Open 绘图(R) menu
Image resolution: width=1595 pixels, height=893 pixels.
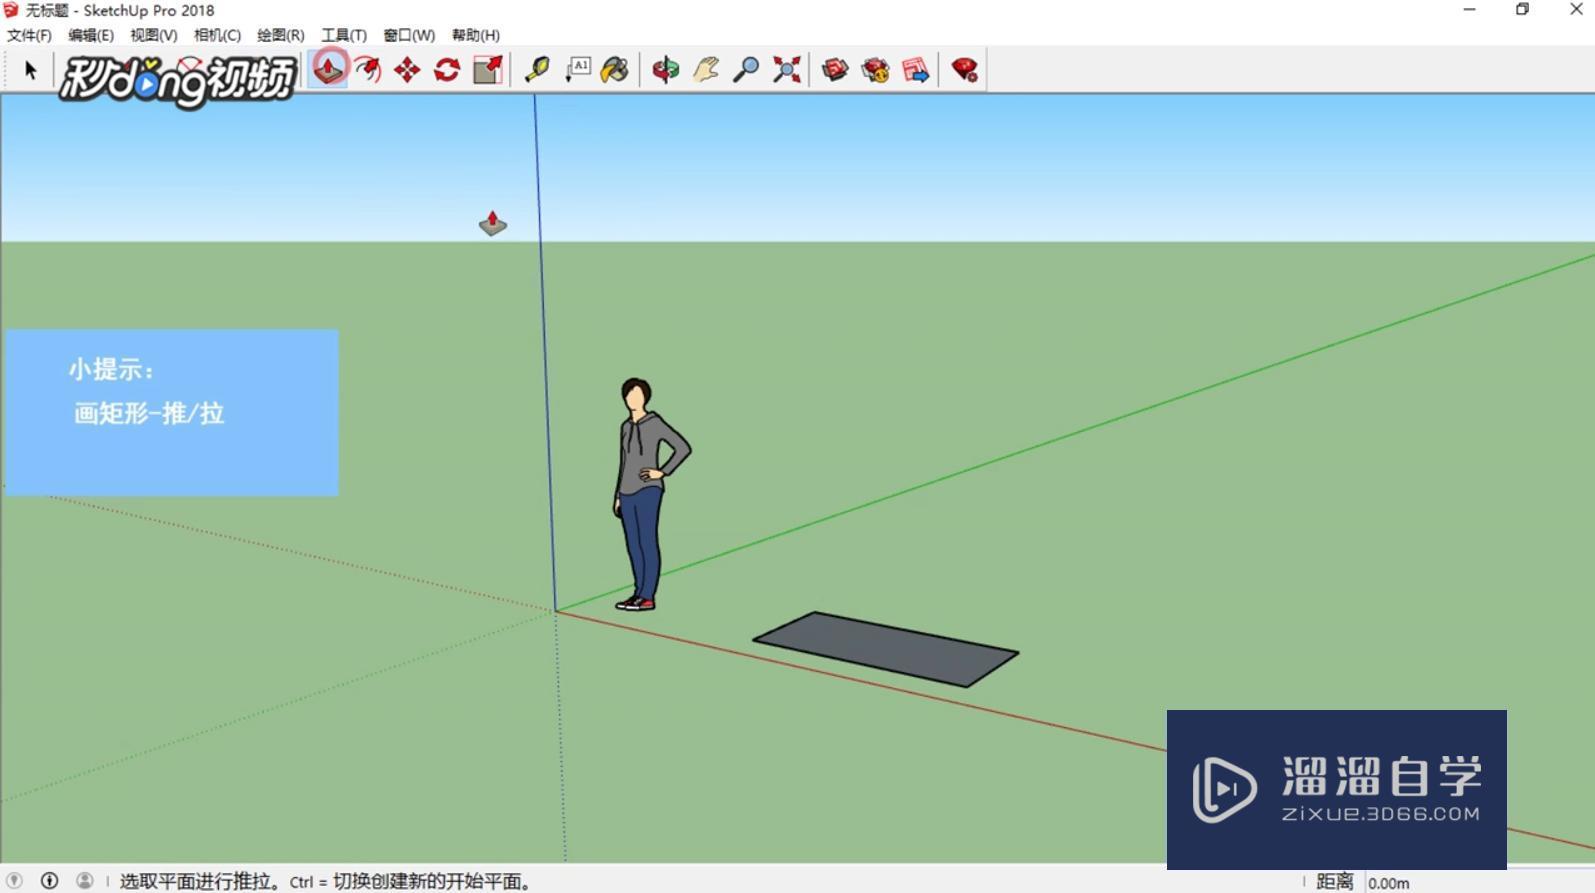pyautogui.click(x=281, y=35)
